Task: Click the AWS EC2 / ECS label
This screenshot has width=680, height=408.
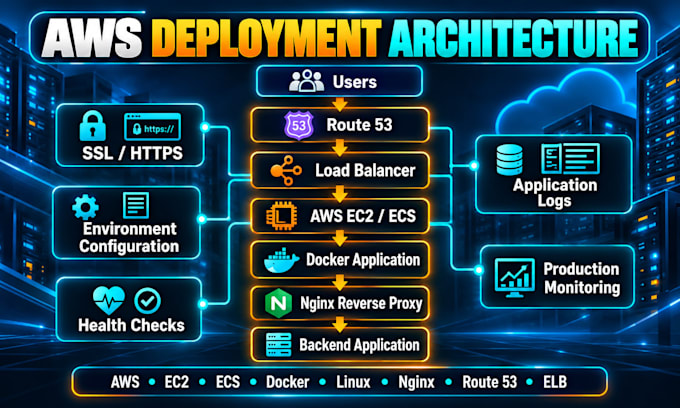Action: pos(363,216)
